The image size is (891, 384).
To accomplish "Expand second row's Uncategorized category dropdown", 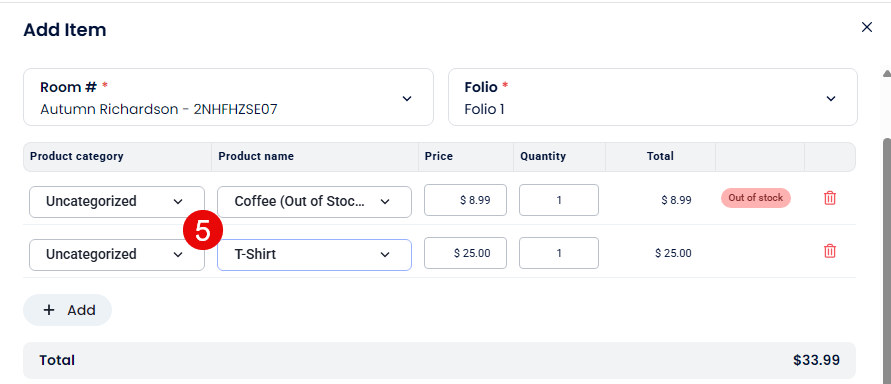I will (117, 254).
